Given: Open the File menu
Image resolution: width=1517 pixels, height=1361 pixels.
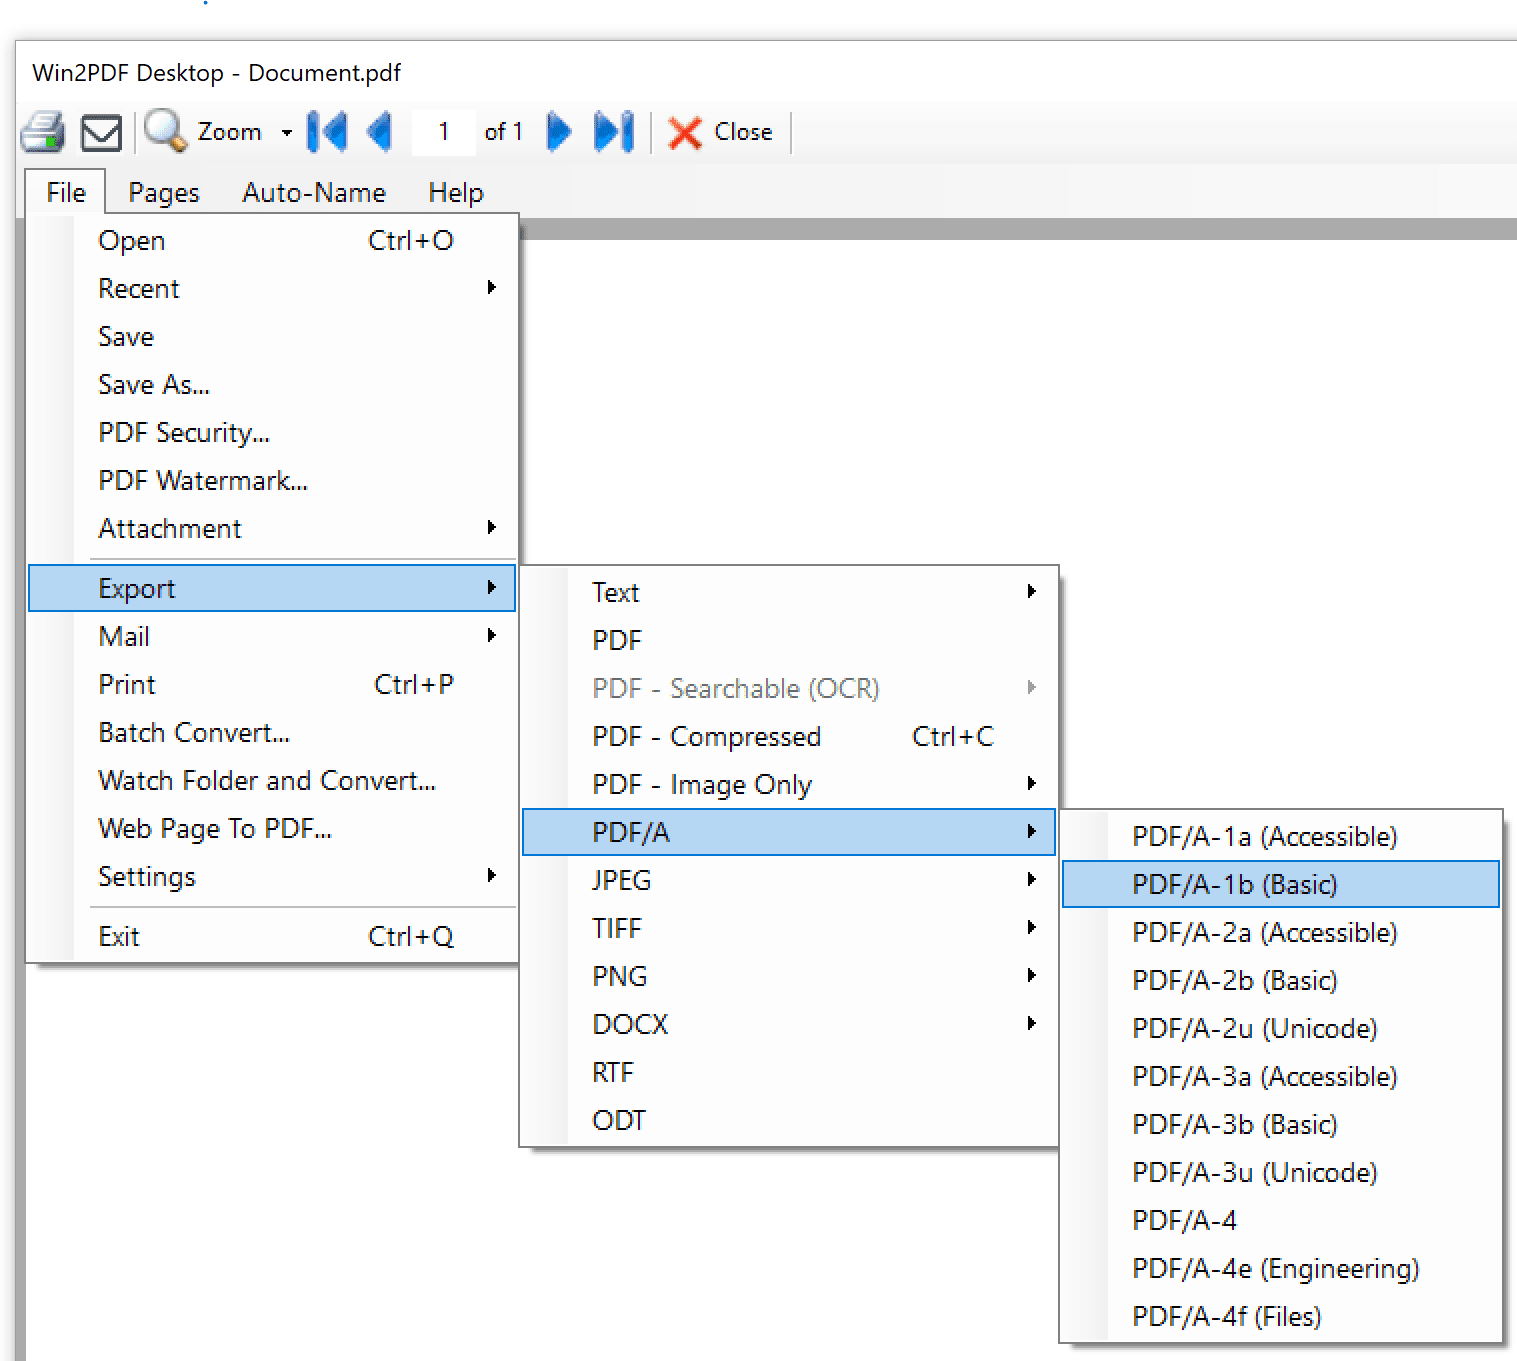Looking at the screenshot, I should pyautogui.click(x=66, y=192).
